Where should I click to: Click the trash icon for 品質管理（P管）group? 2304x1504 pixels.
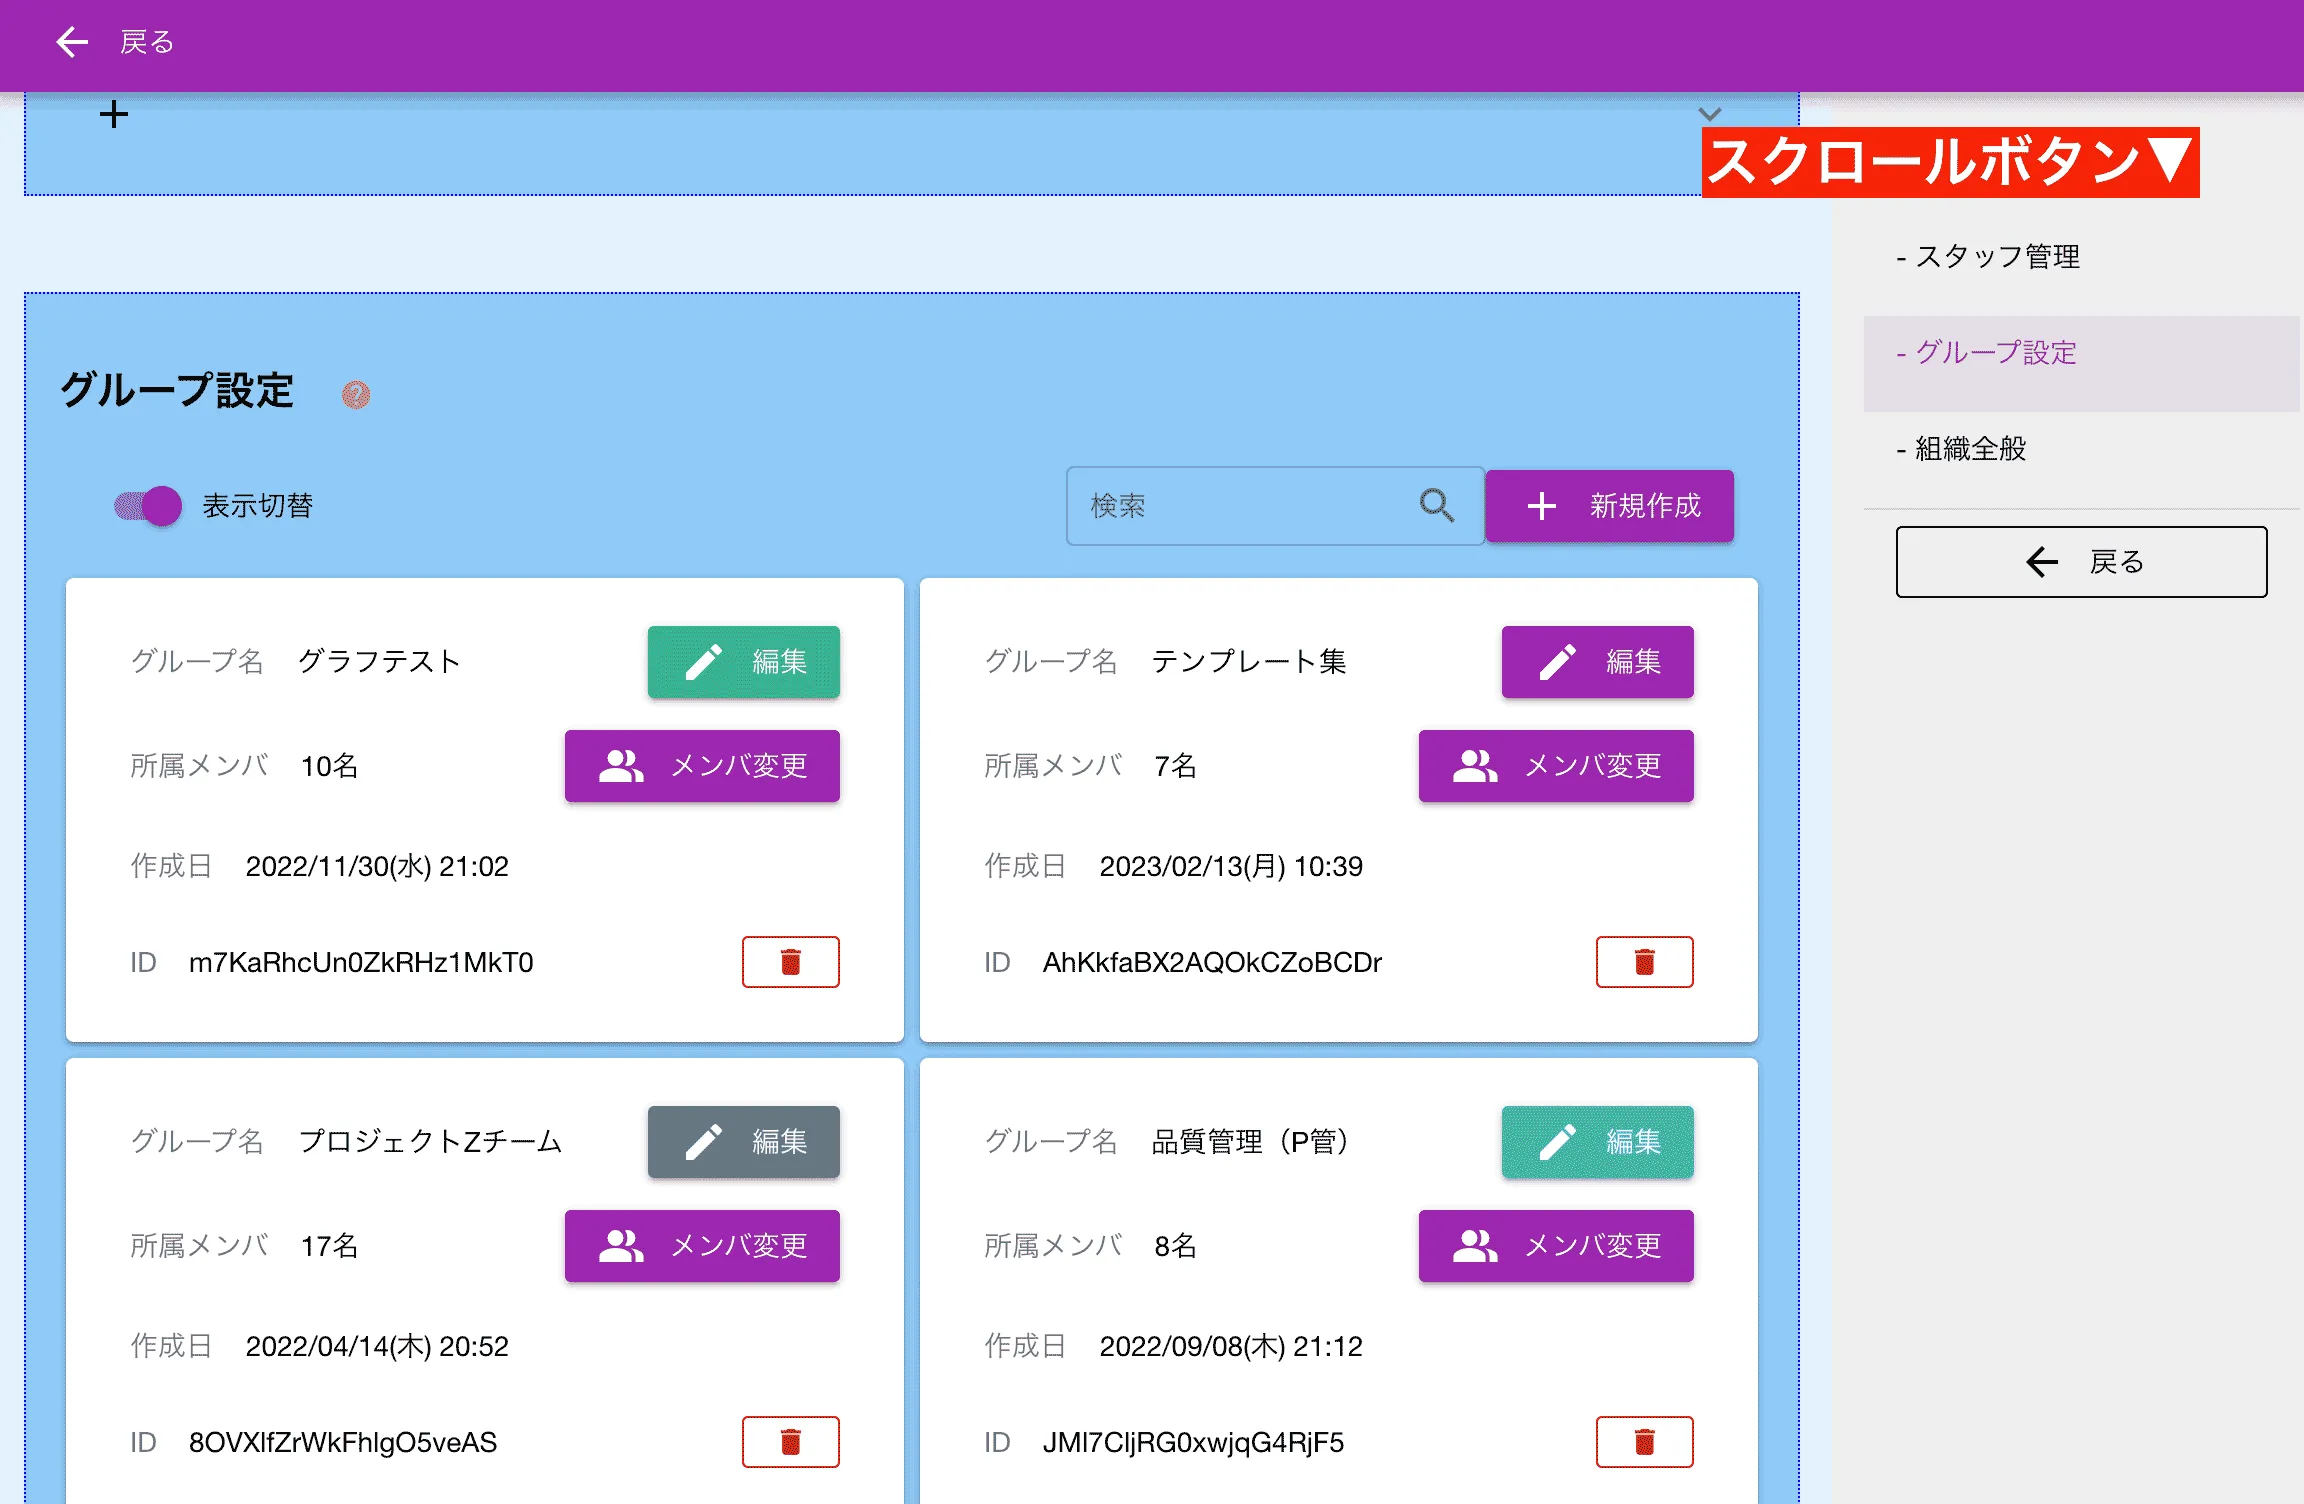[x=1645, y=1441]
